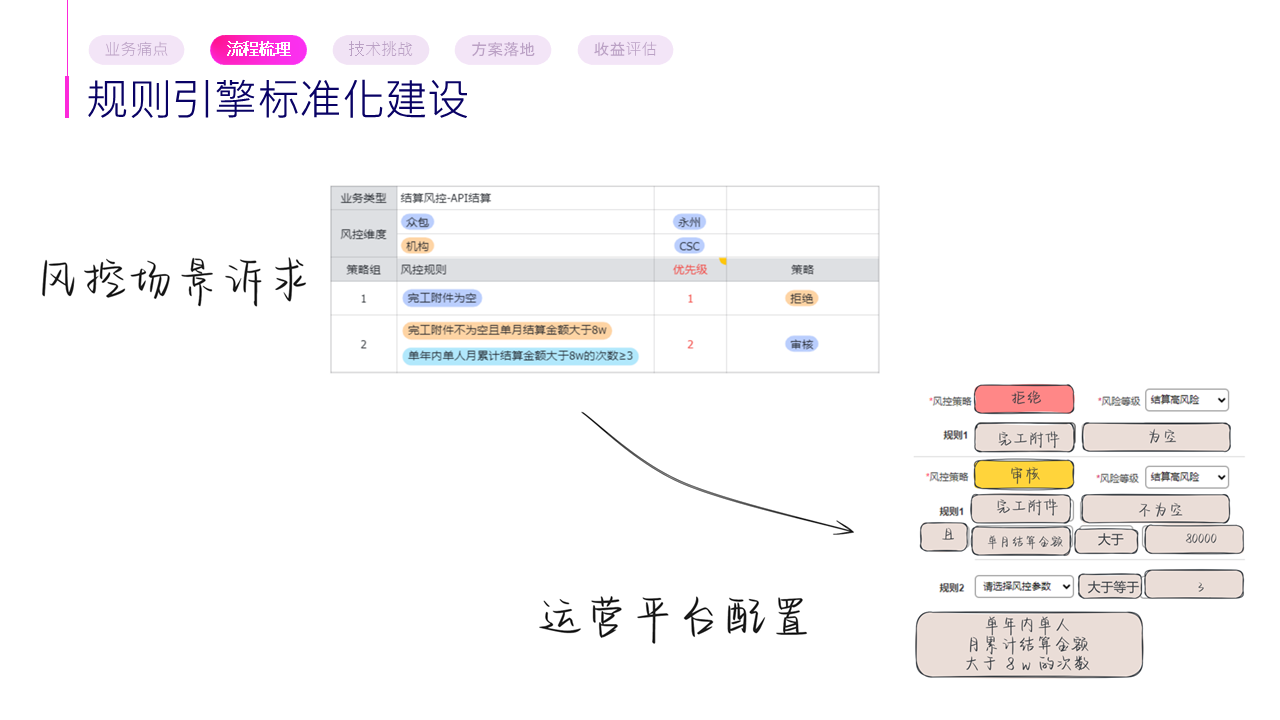1280x720 pixels.
Task: Open the 技术挑战 tab
Action: (381, 50)
